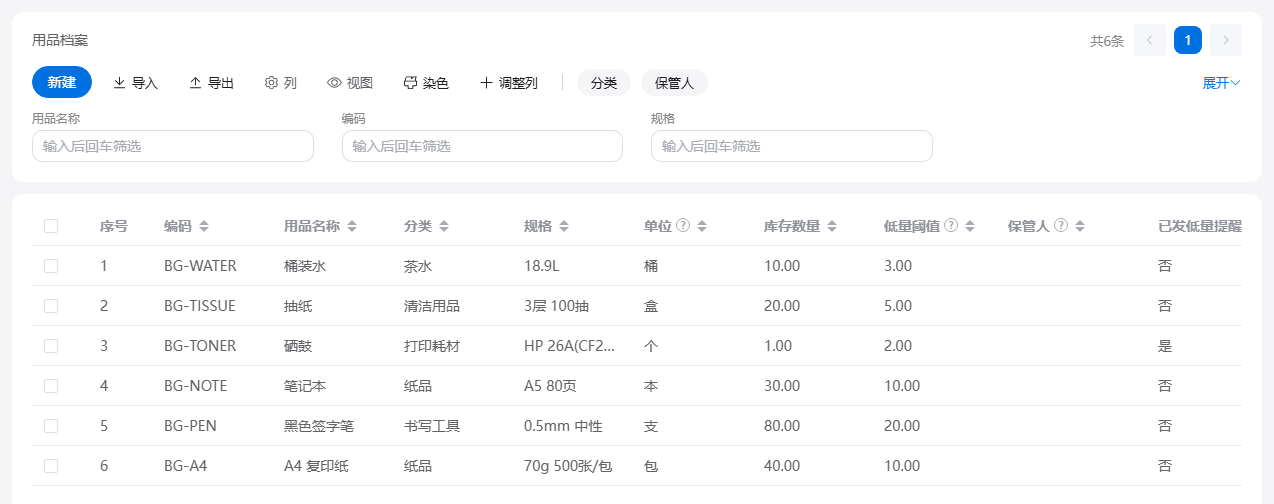Click the 导出 export button
Image resolution: width=1274 pixels, height=504 pixels.
coord(211,83)
